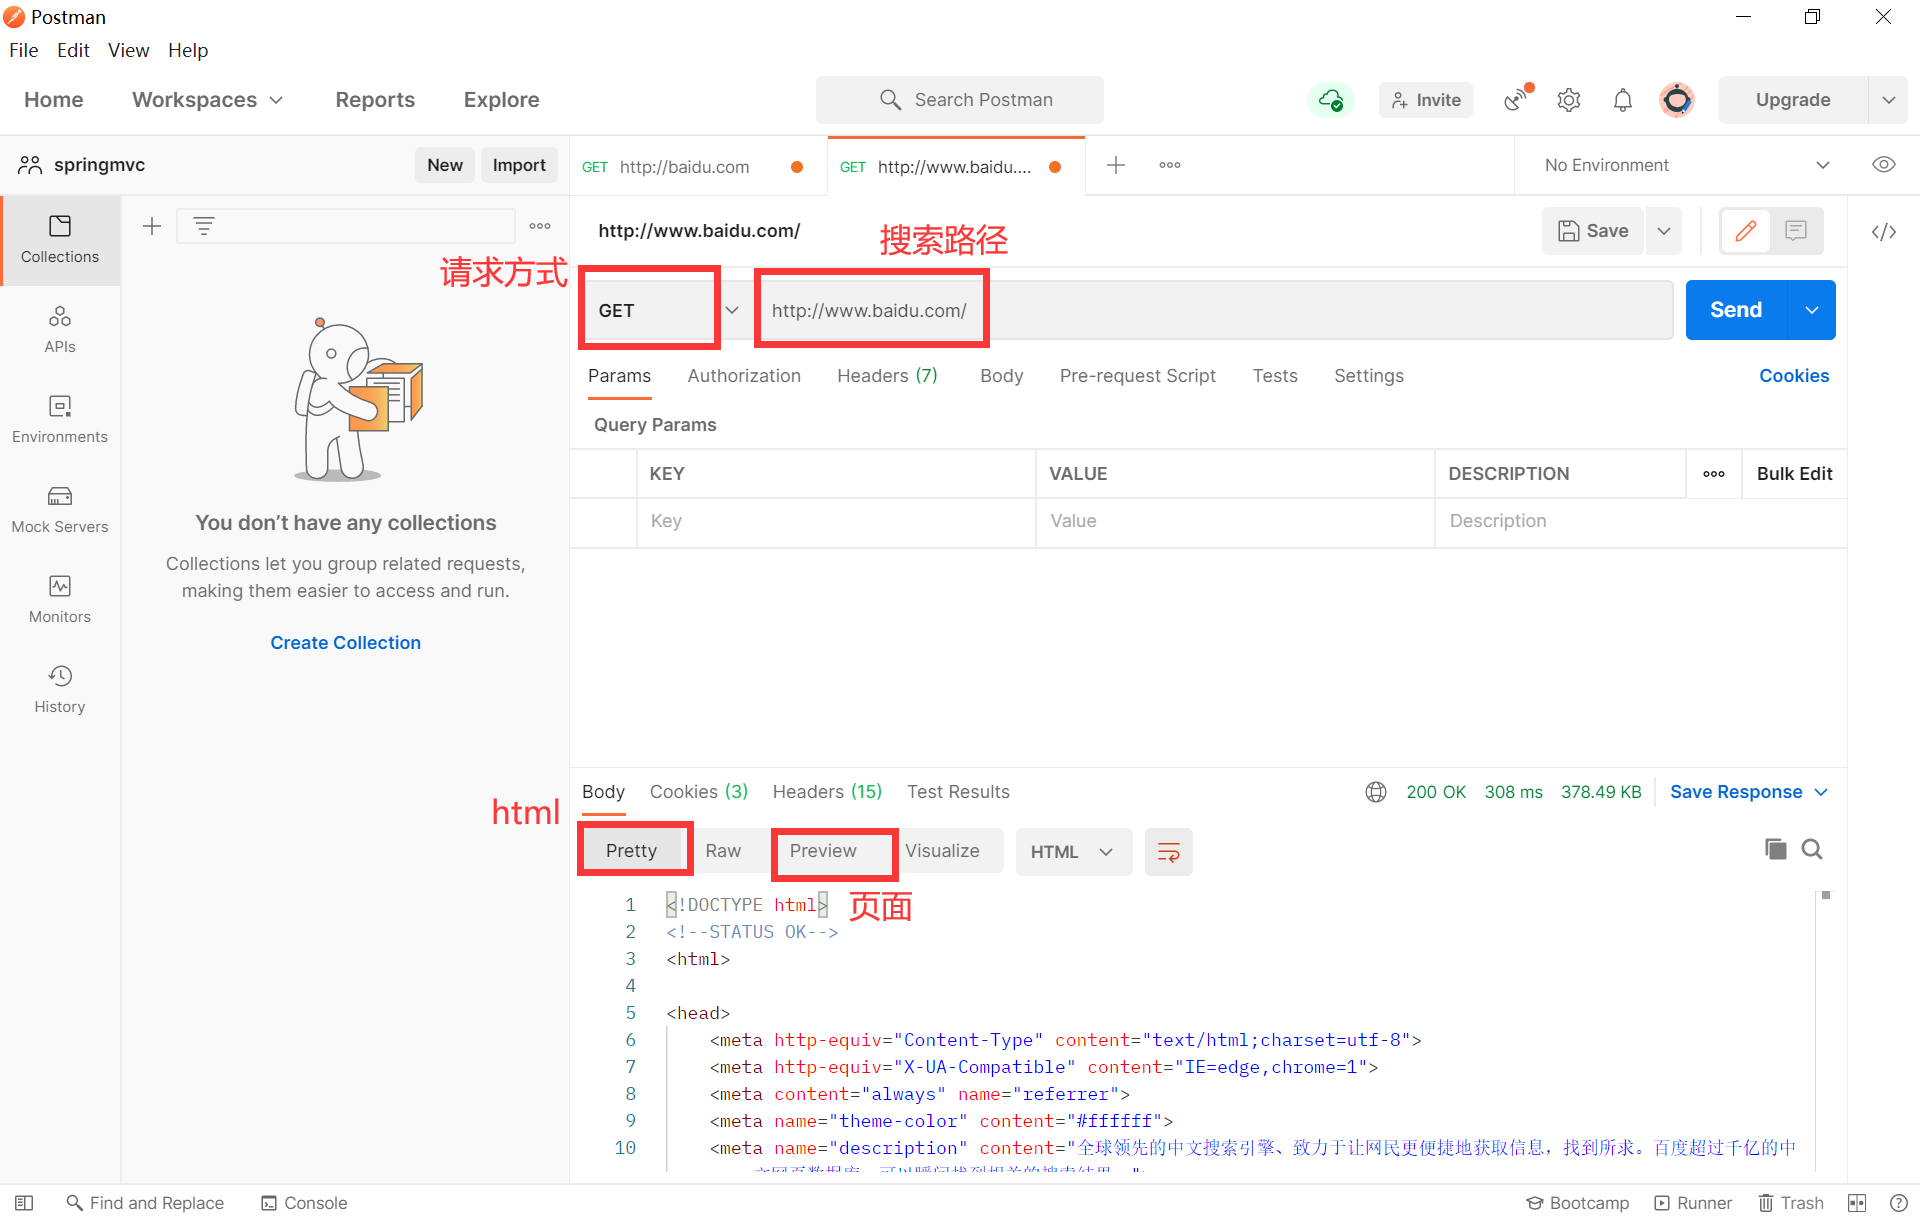Toggle line wrap in response body

(1168, 852)
